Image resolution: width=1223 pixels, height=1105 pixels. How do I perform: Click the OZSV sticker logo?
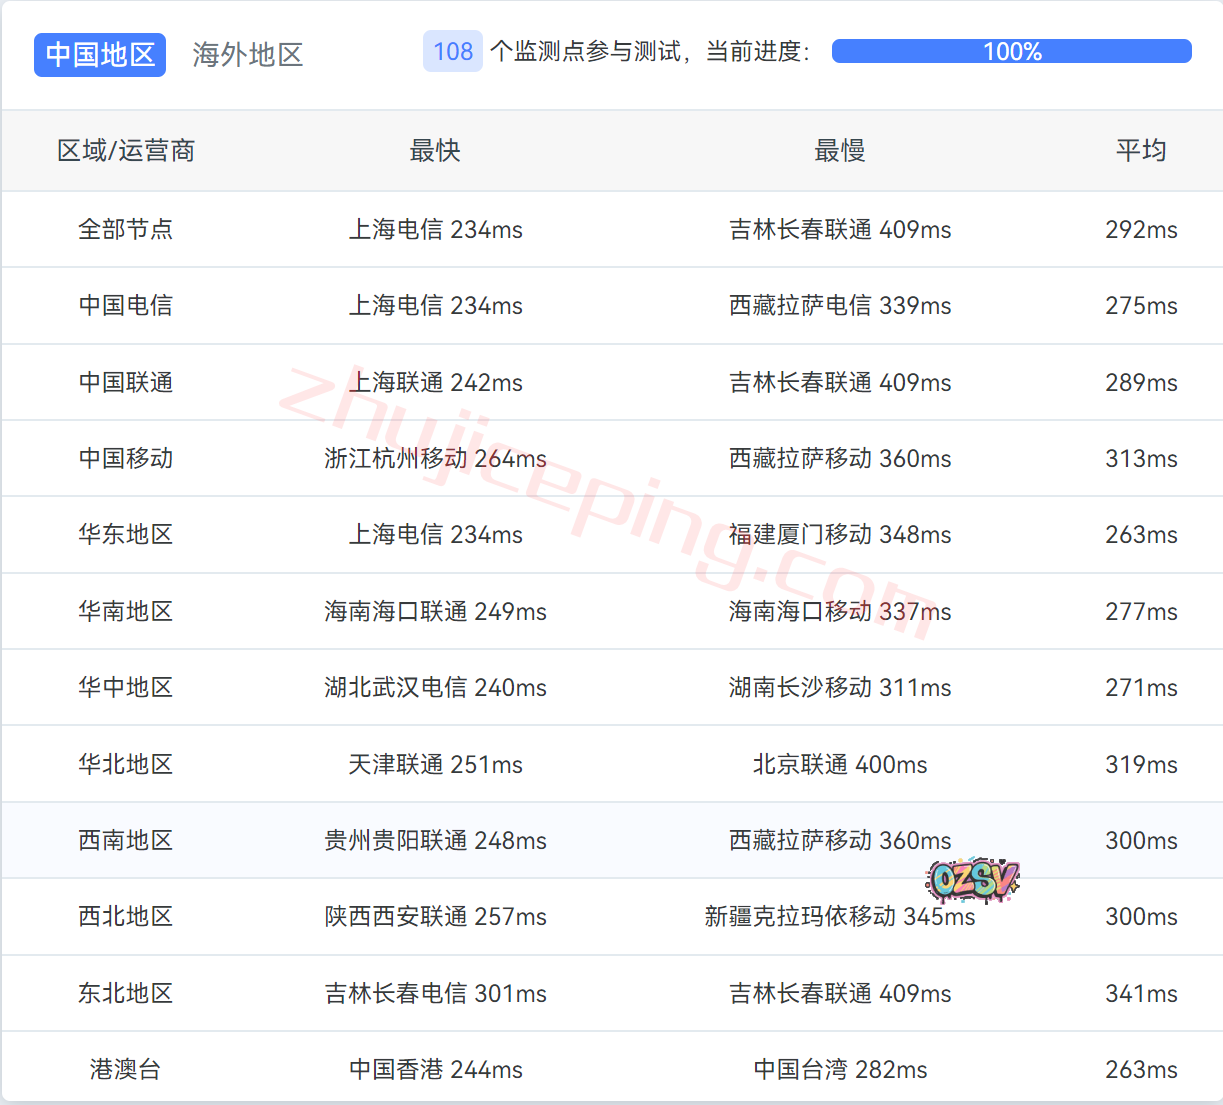click(x=972, y=880)
